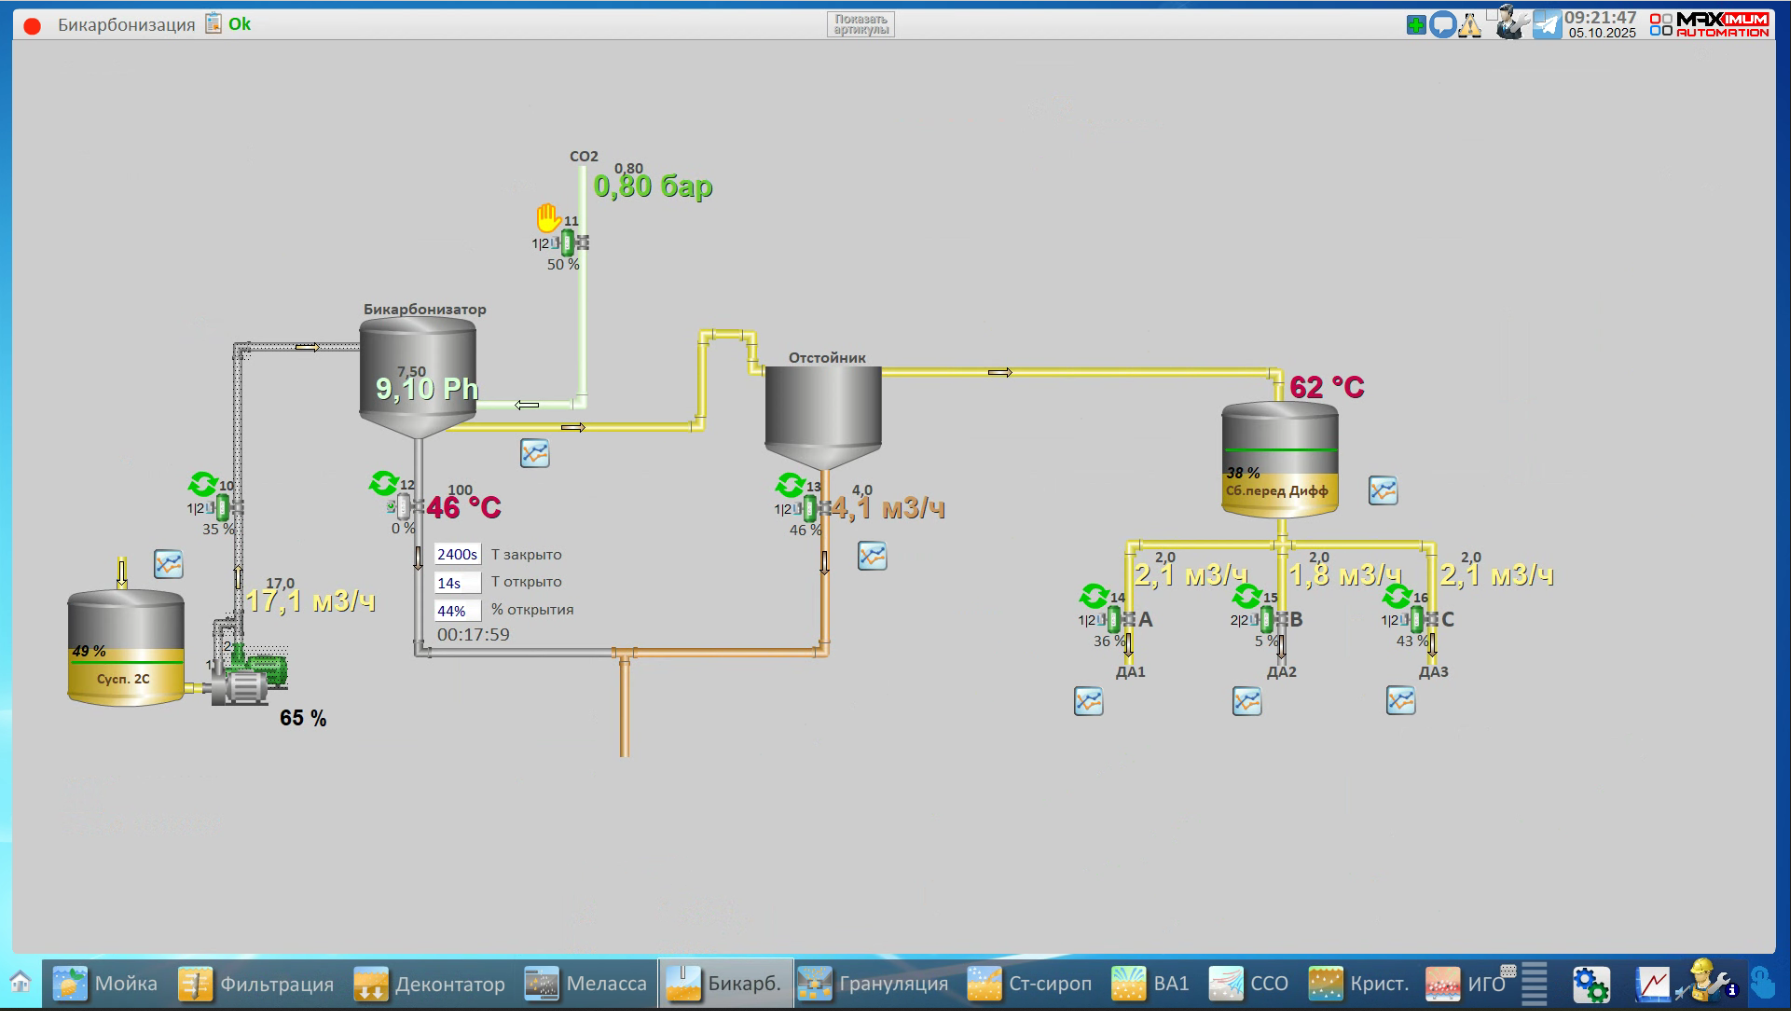Click the red line graph icon in bottom bar
The width and height of the screenshot is (1791, 1011).
click(x=1652, y=984)
